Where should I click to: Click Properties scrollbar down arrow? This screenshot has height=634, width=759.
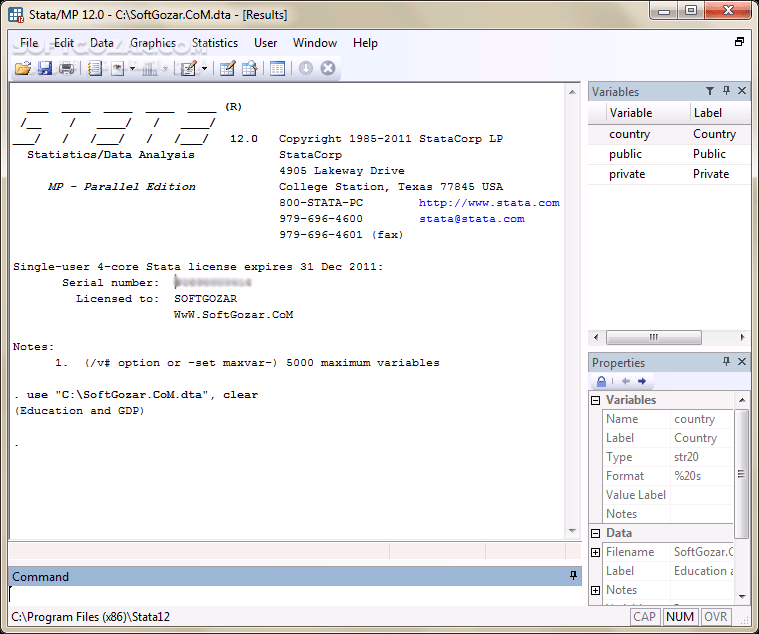pos(742,597)
